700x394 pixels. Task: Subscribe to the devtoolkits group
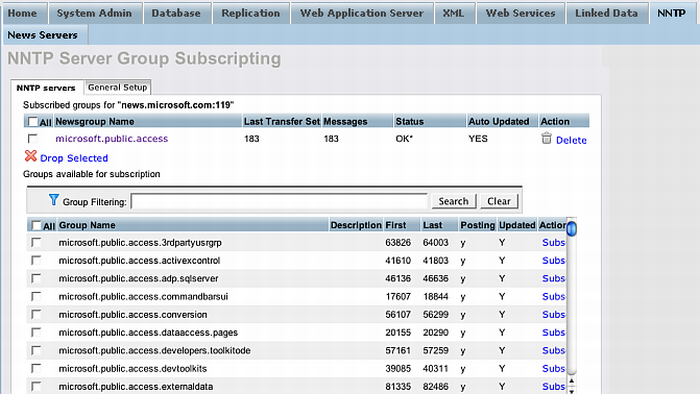tap(553, 369)
